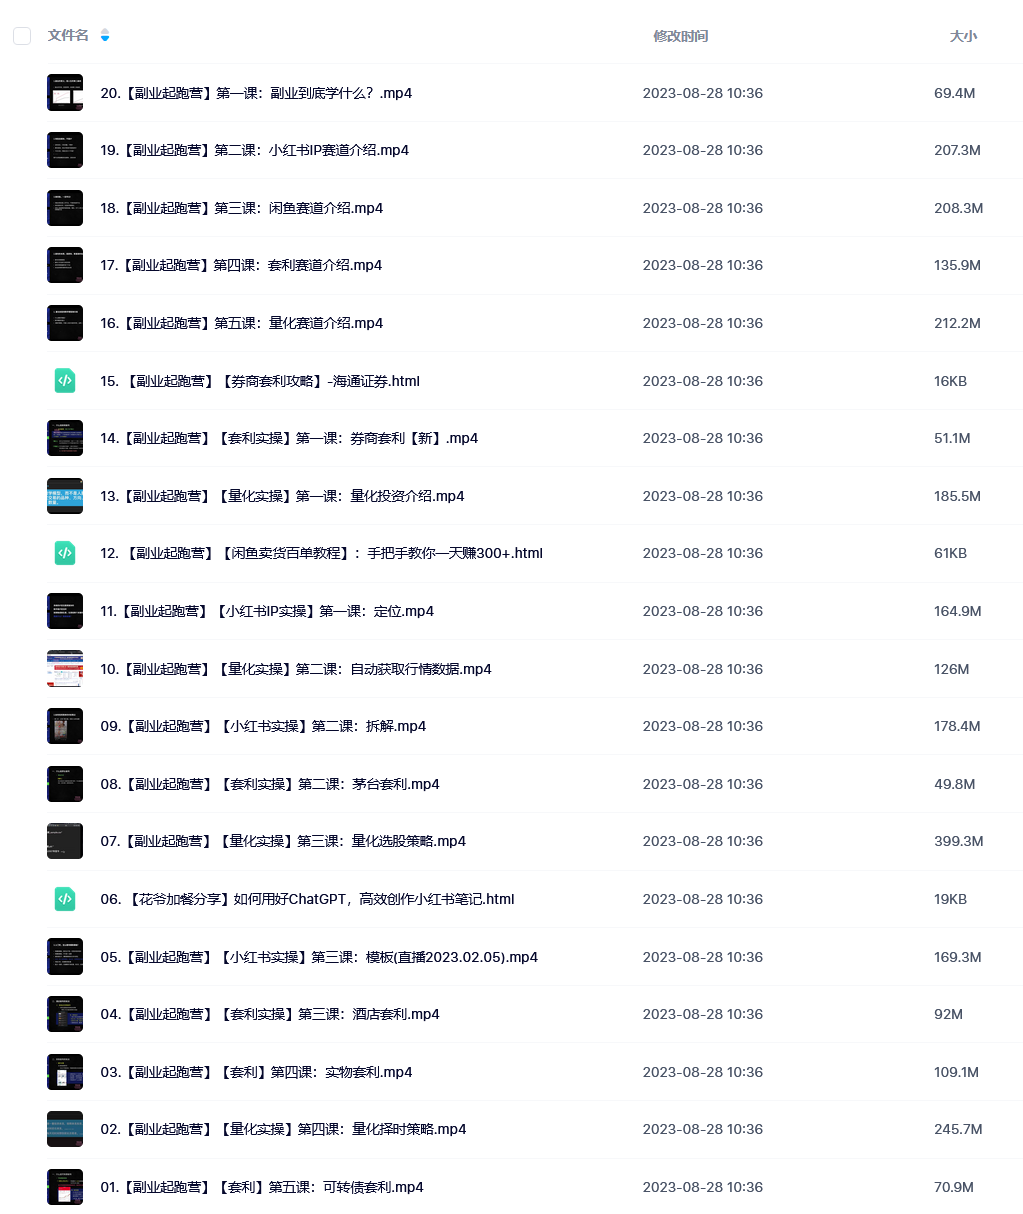The image size is (1023, 1214).
Task: Open video thumbnail for 副业到底学什么.mp4
Action: (x=65, y=92)
